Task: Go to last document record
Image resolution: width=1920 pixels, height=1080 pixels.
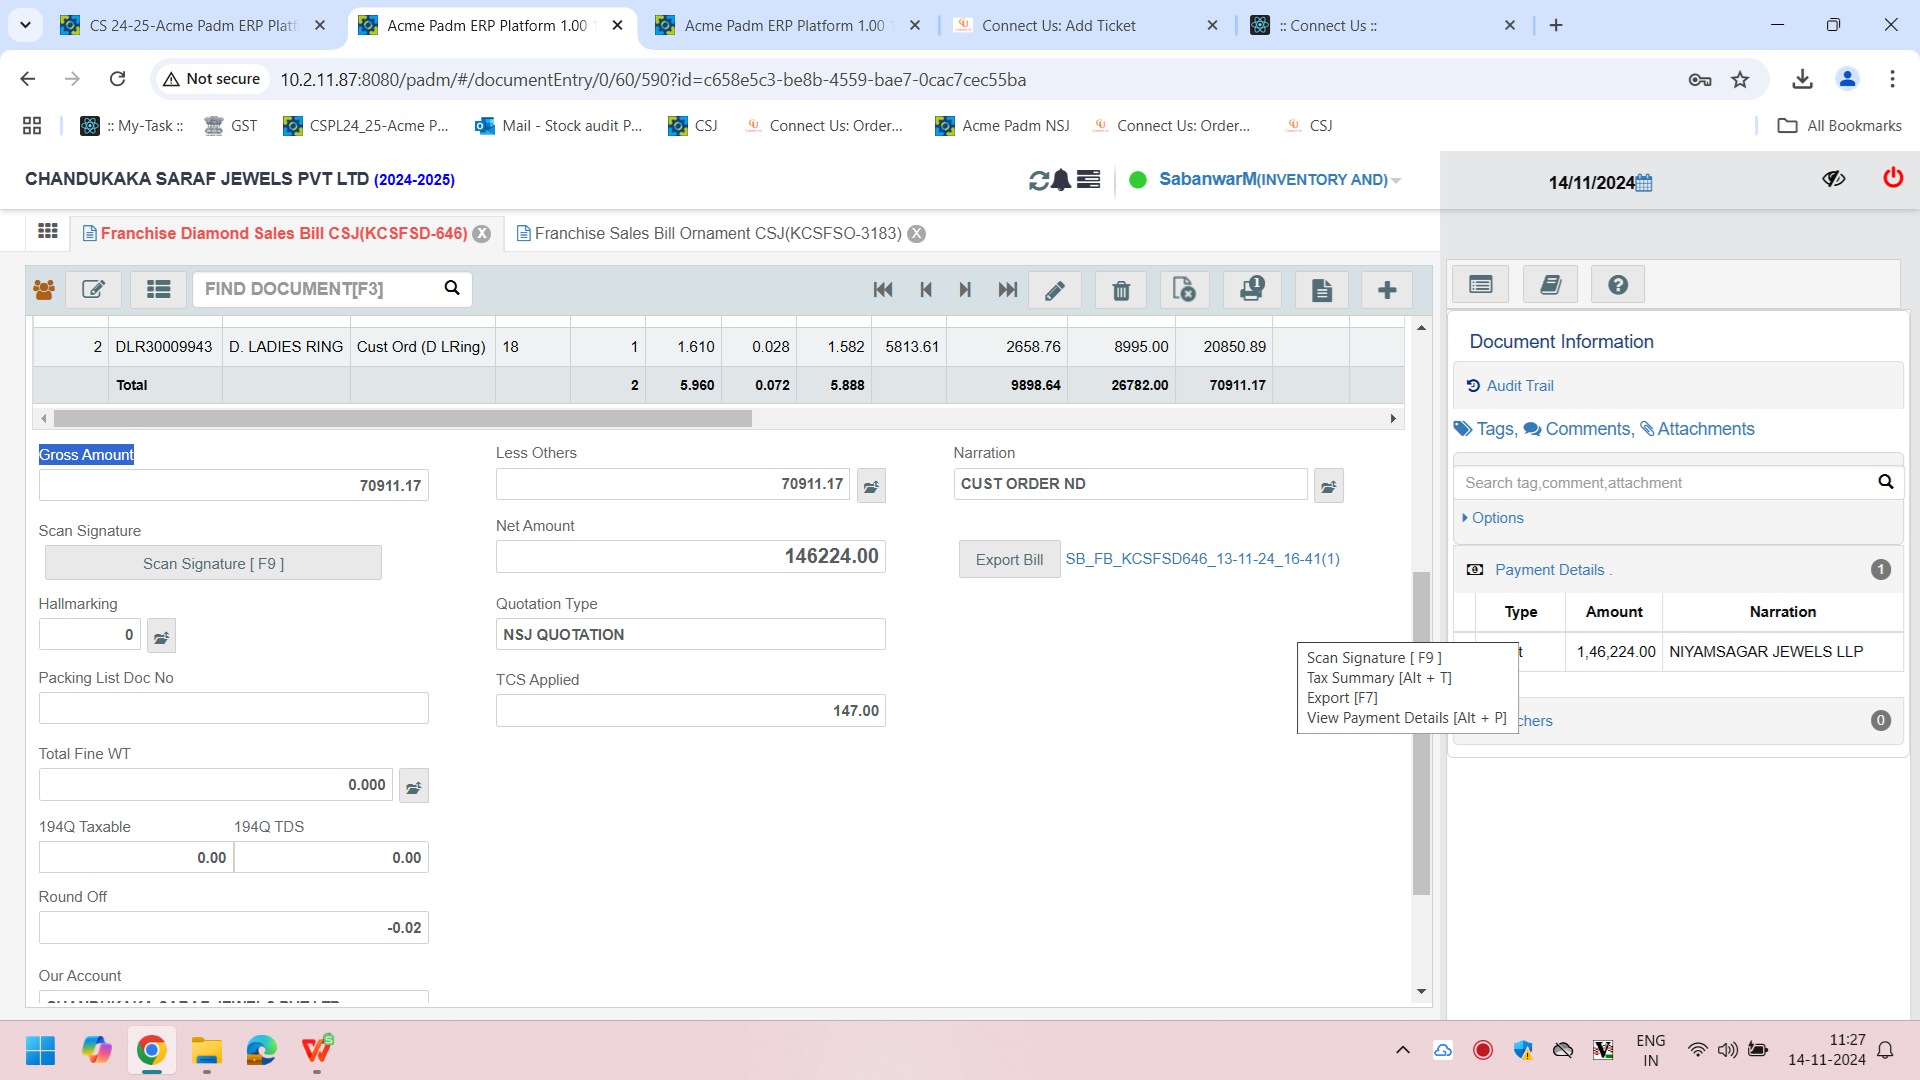Action: click(x=1008, y=290)
